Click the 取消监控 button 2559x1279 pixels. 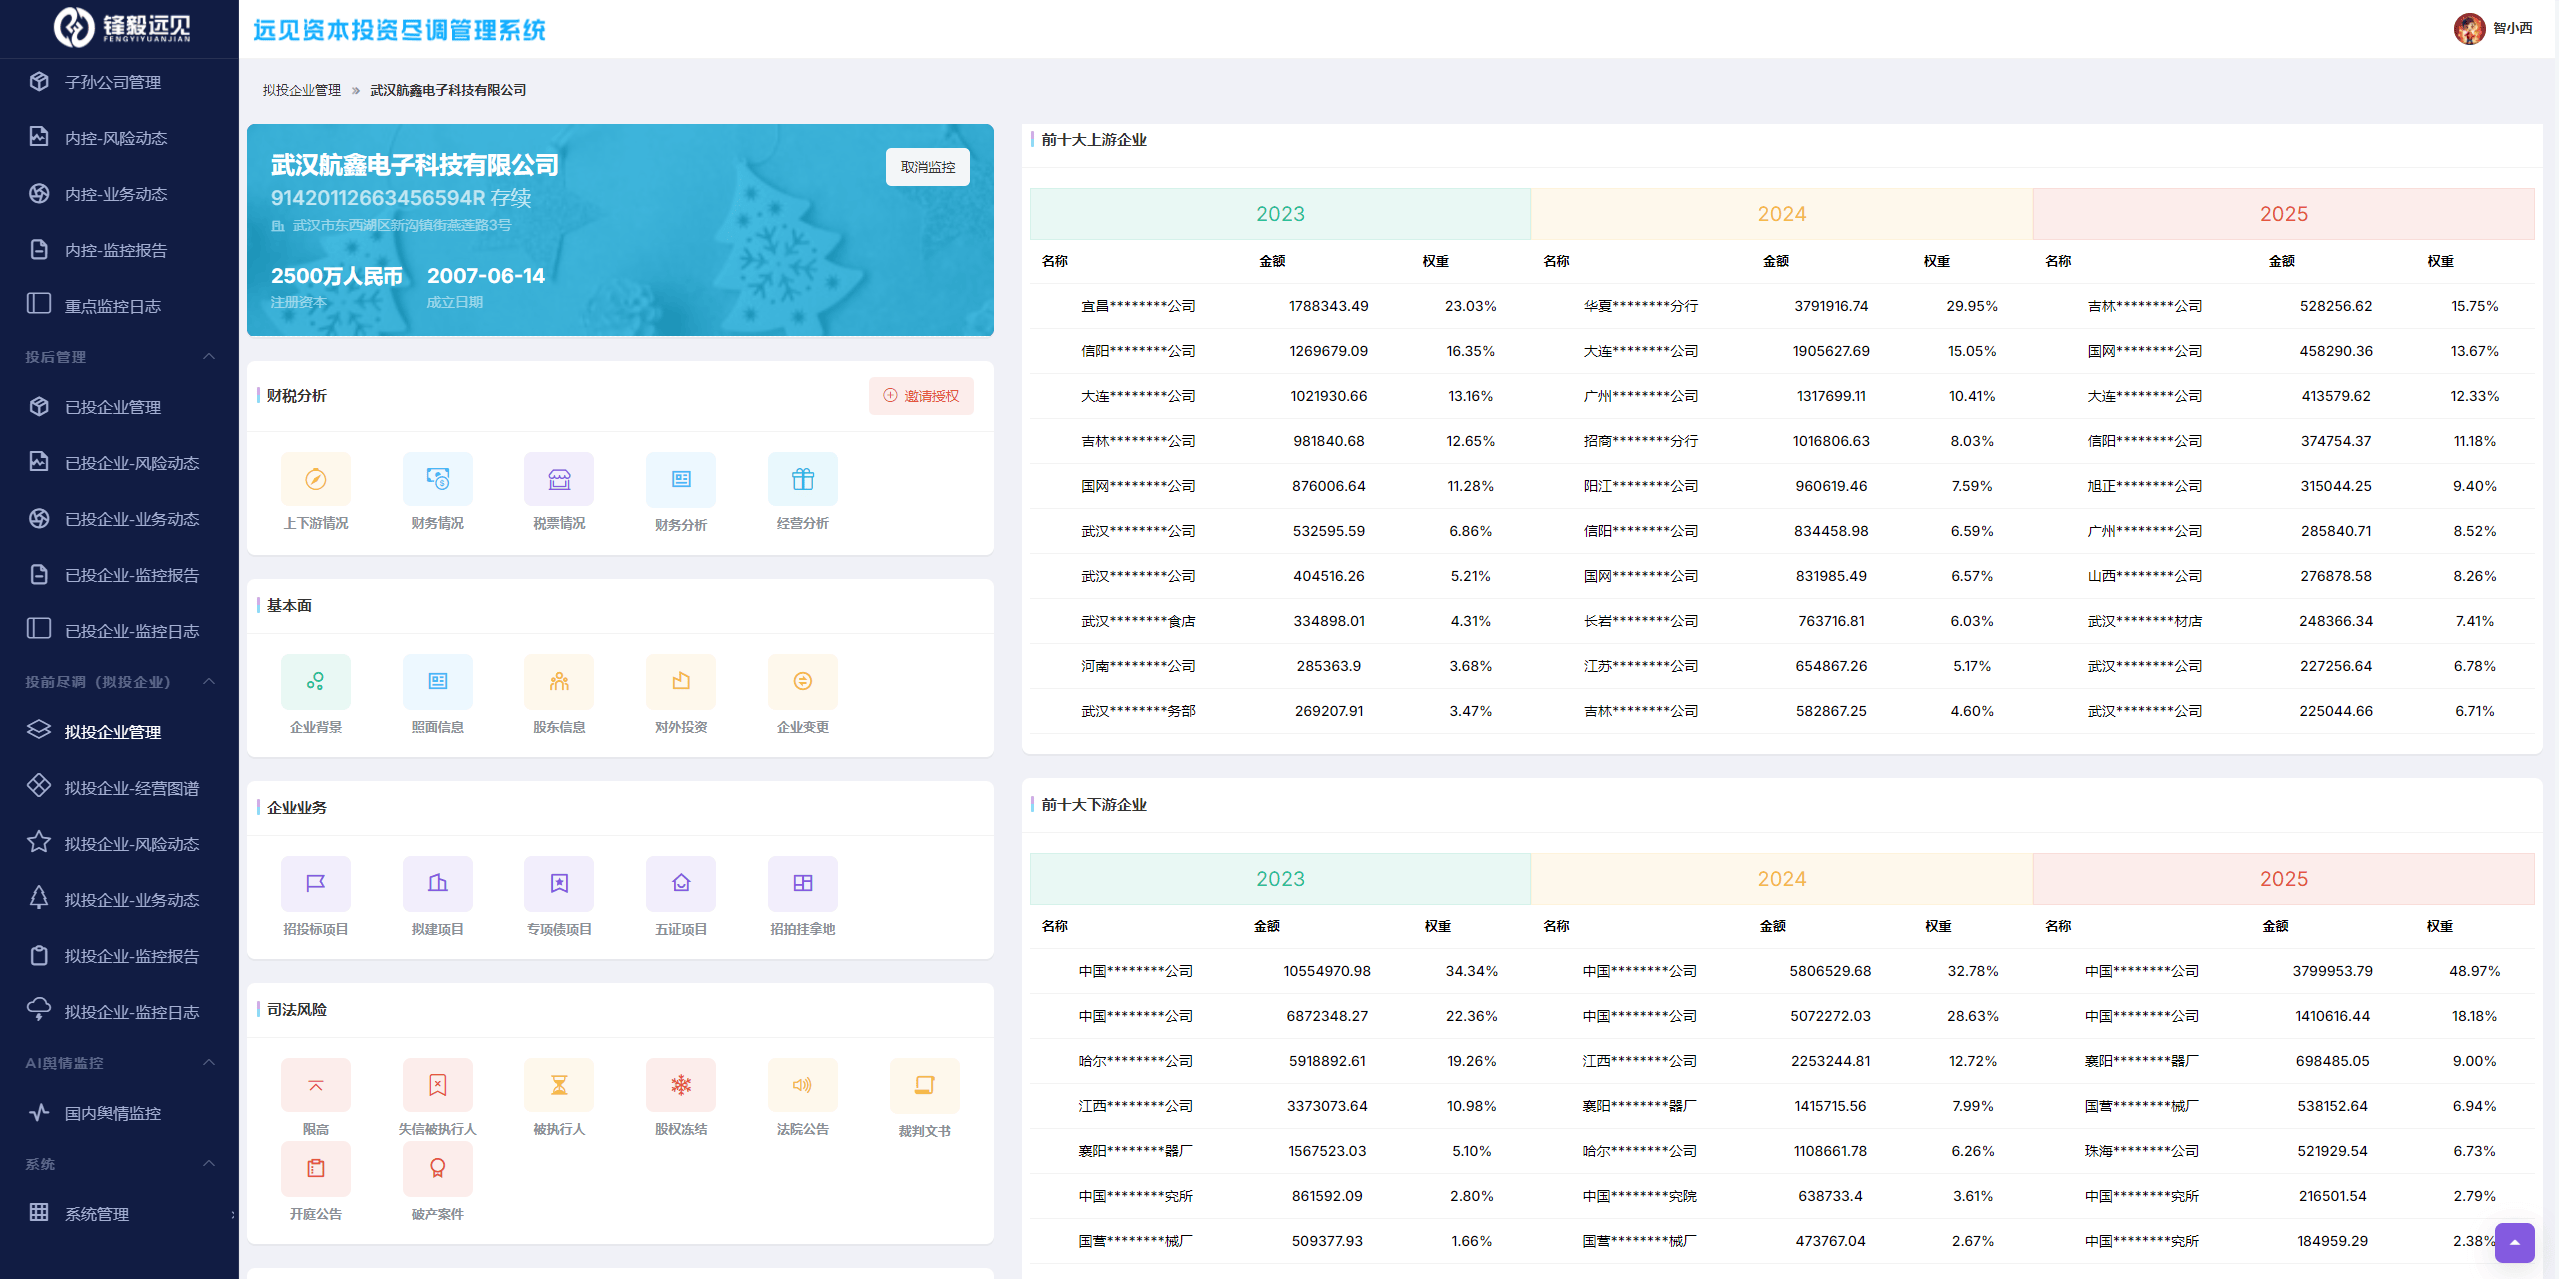coord(927,167)
